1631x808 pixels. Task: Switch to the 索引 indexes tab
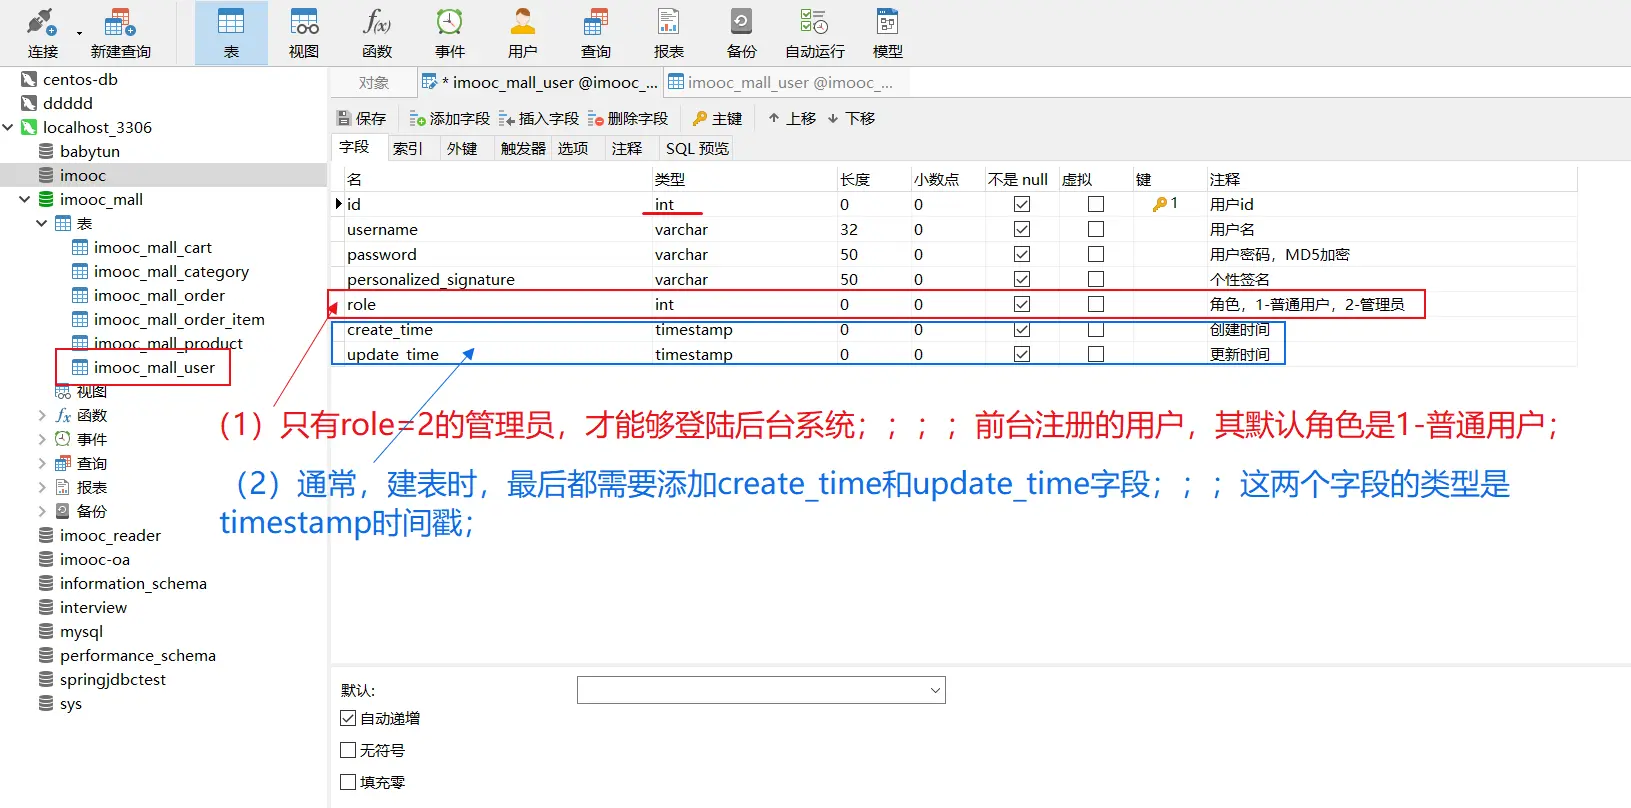(x=408, y=148)
